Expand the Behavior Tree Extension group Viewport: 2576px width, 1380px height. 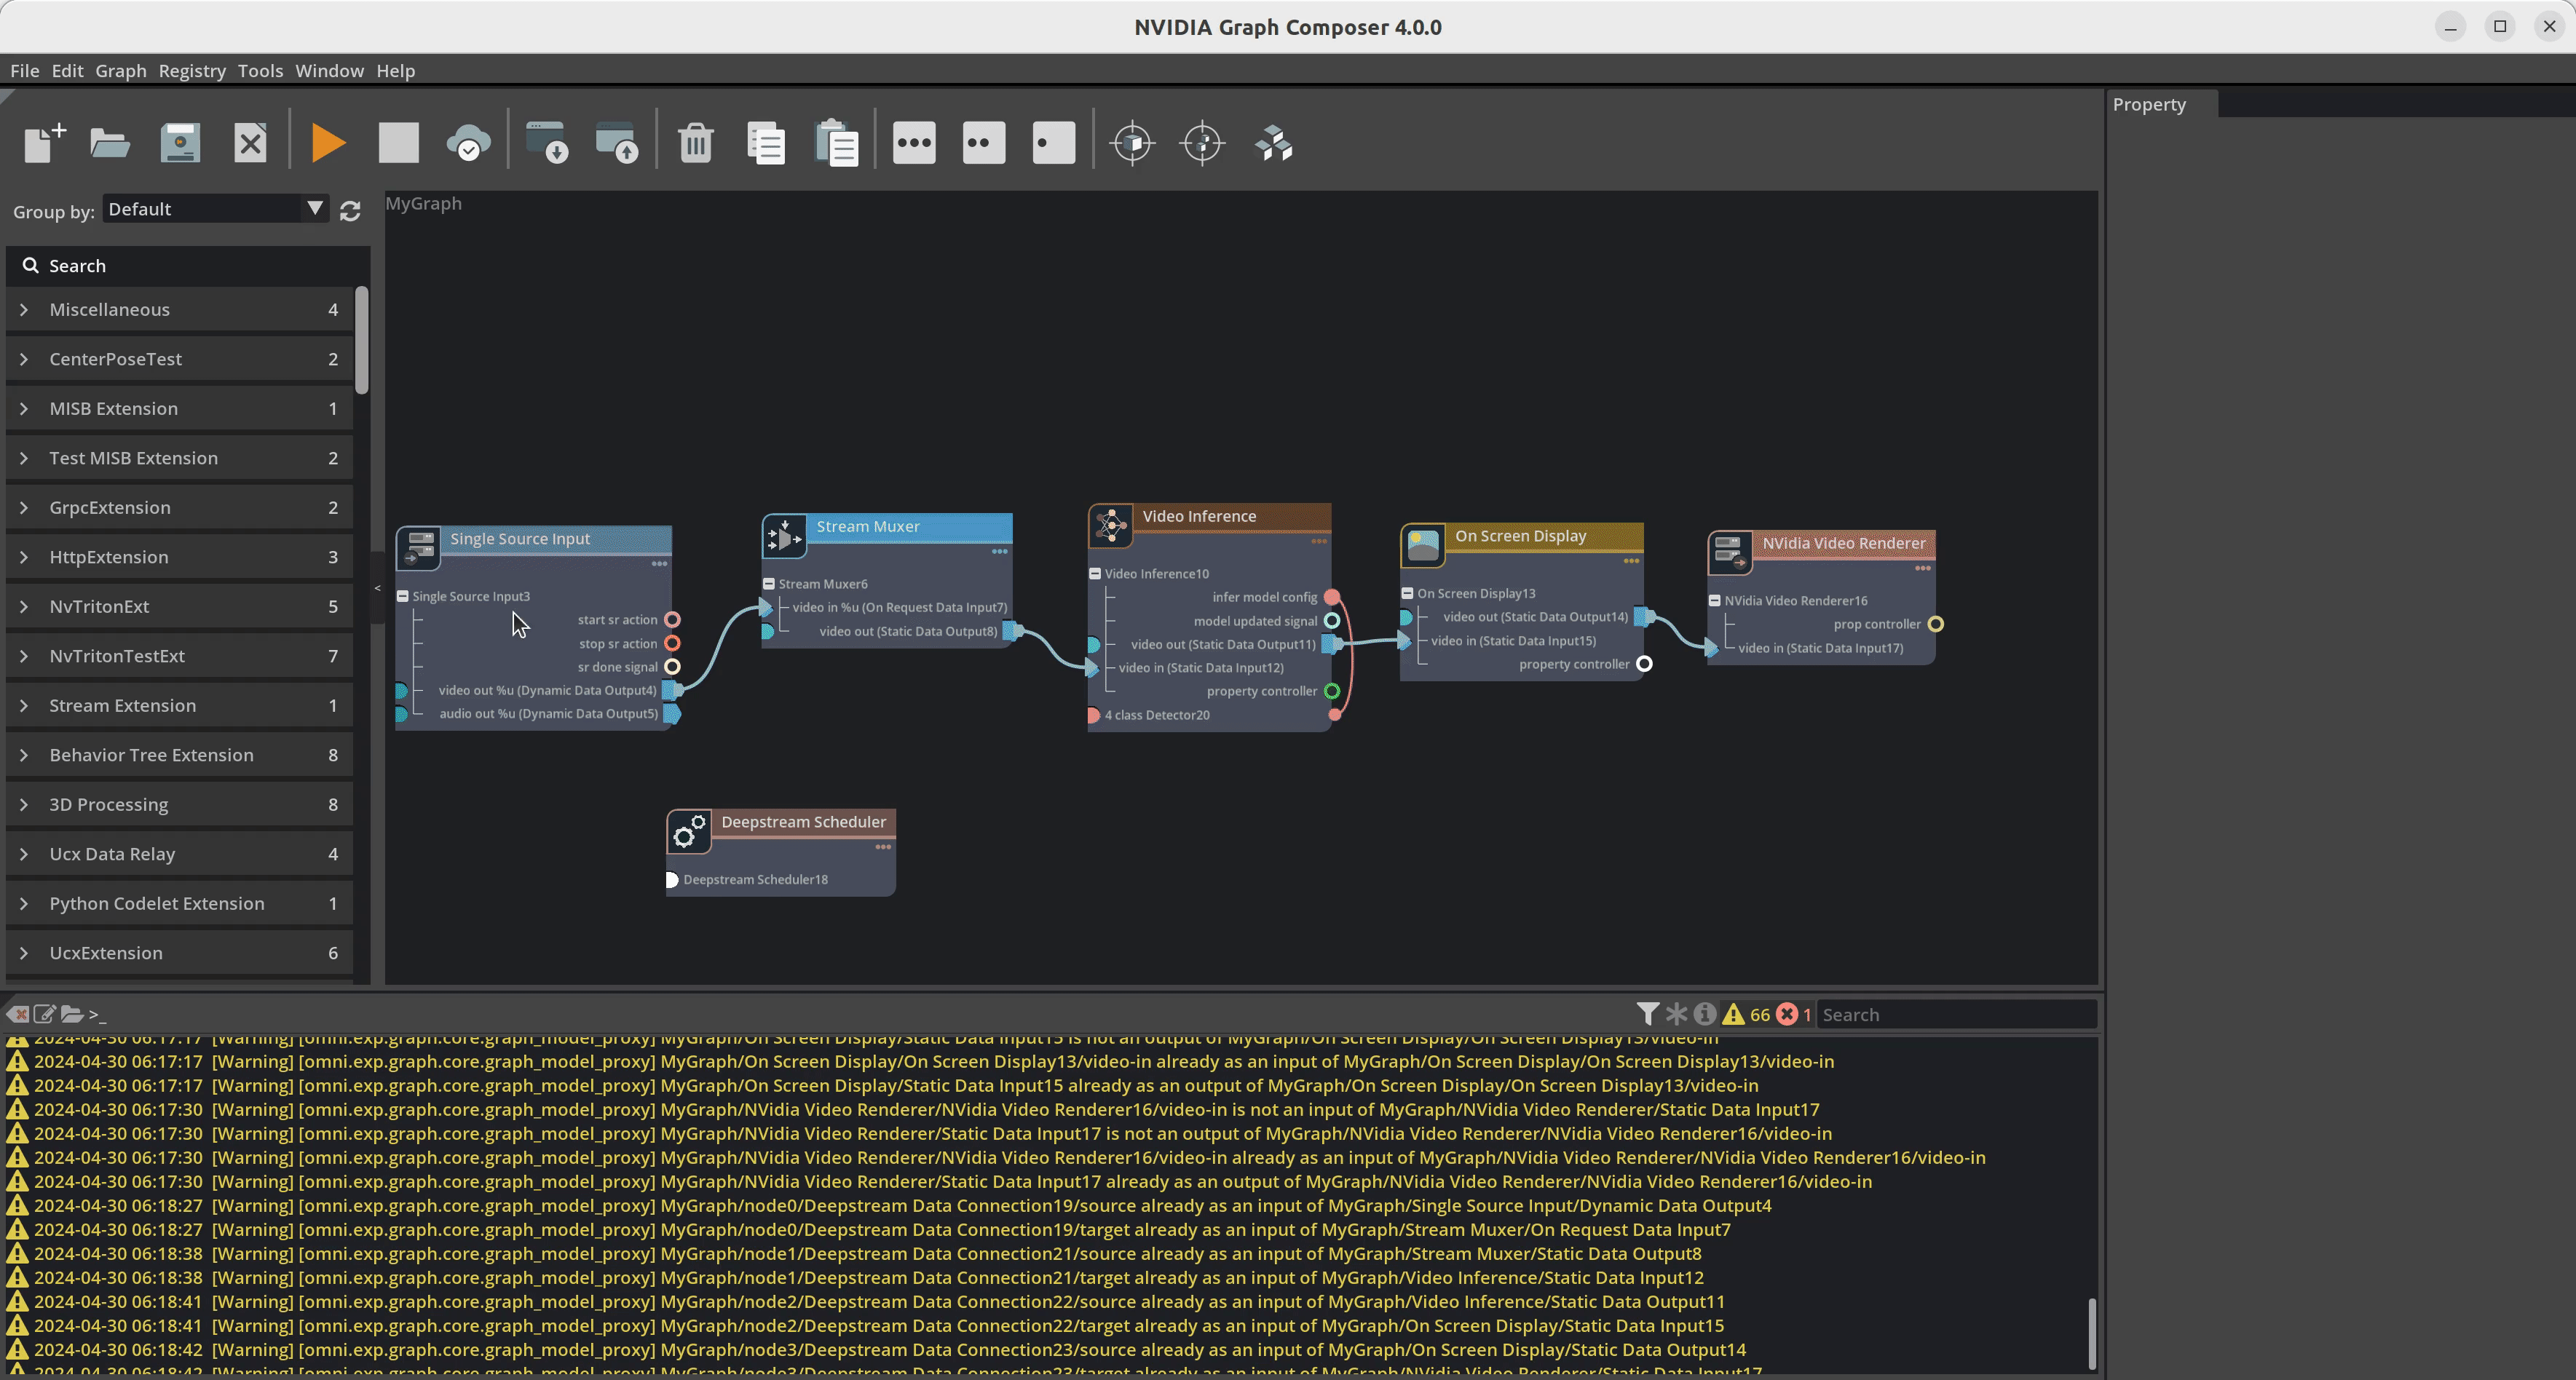pos(24,755)
